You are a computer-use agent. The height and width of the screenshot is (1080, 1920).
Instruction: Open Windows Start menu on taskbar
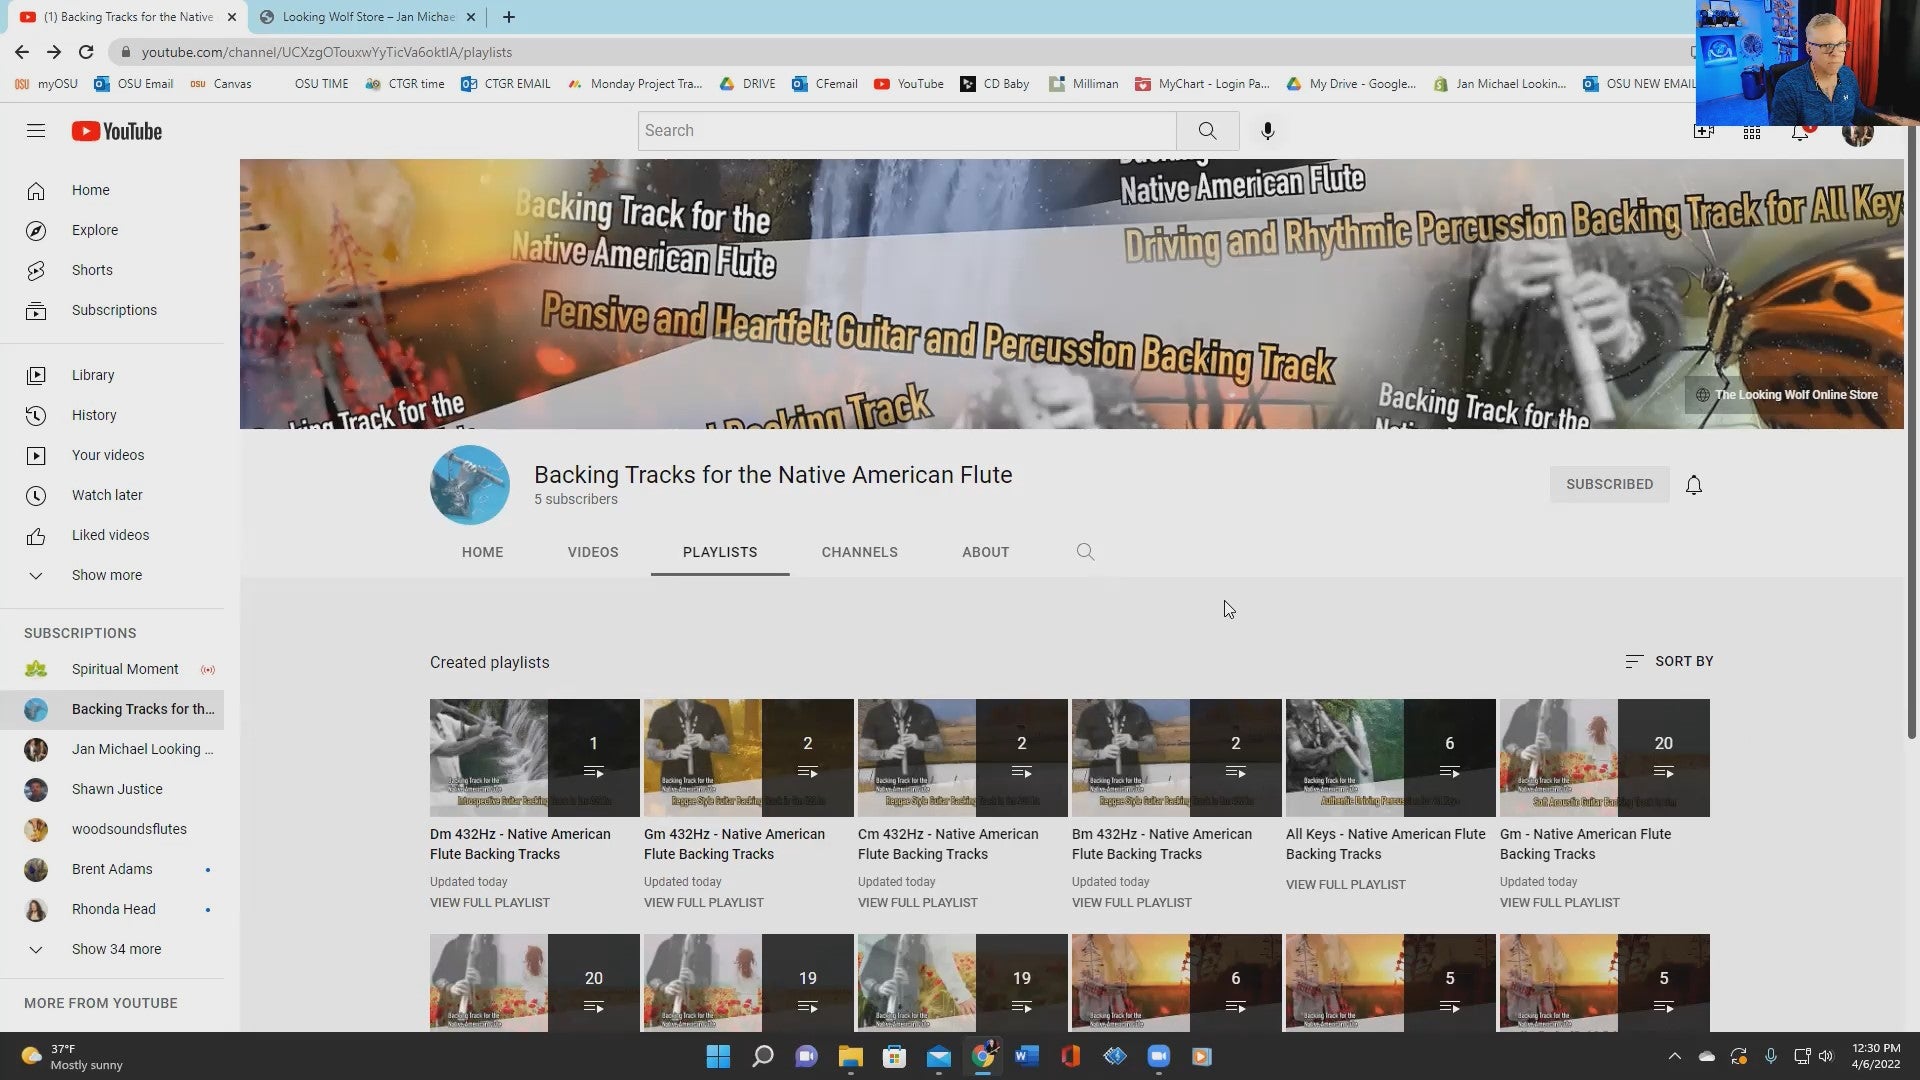click(x=718, y=1056)
